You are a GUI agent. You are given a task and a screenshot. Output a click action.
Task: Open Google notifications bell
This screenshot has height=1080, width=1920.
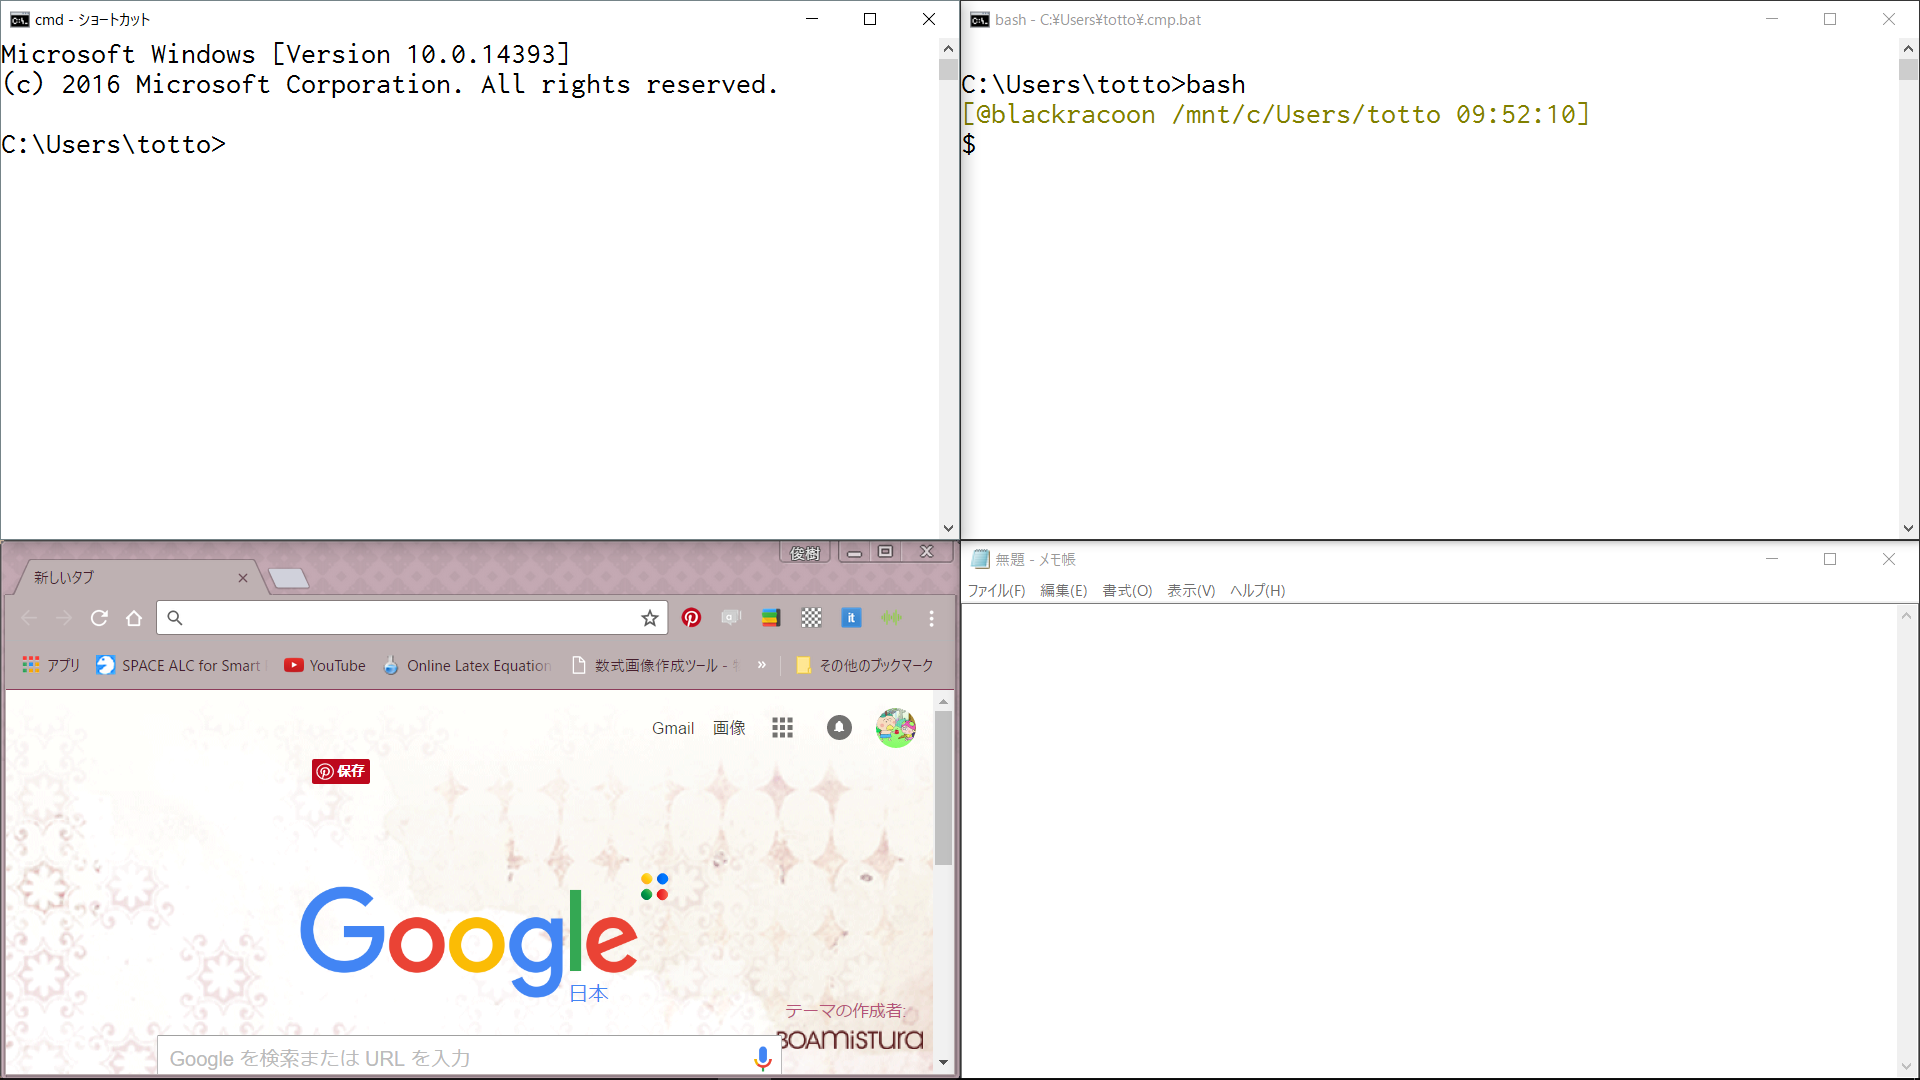click(839, 728)
